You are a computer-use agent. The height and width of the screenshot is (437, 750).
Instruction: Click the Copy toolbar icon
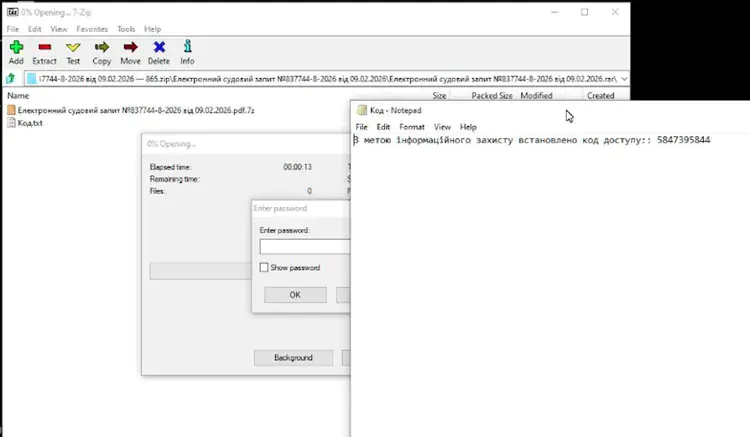tap(102, 52)
